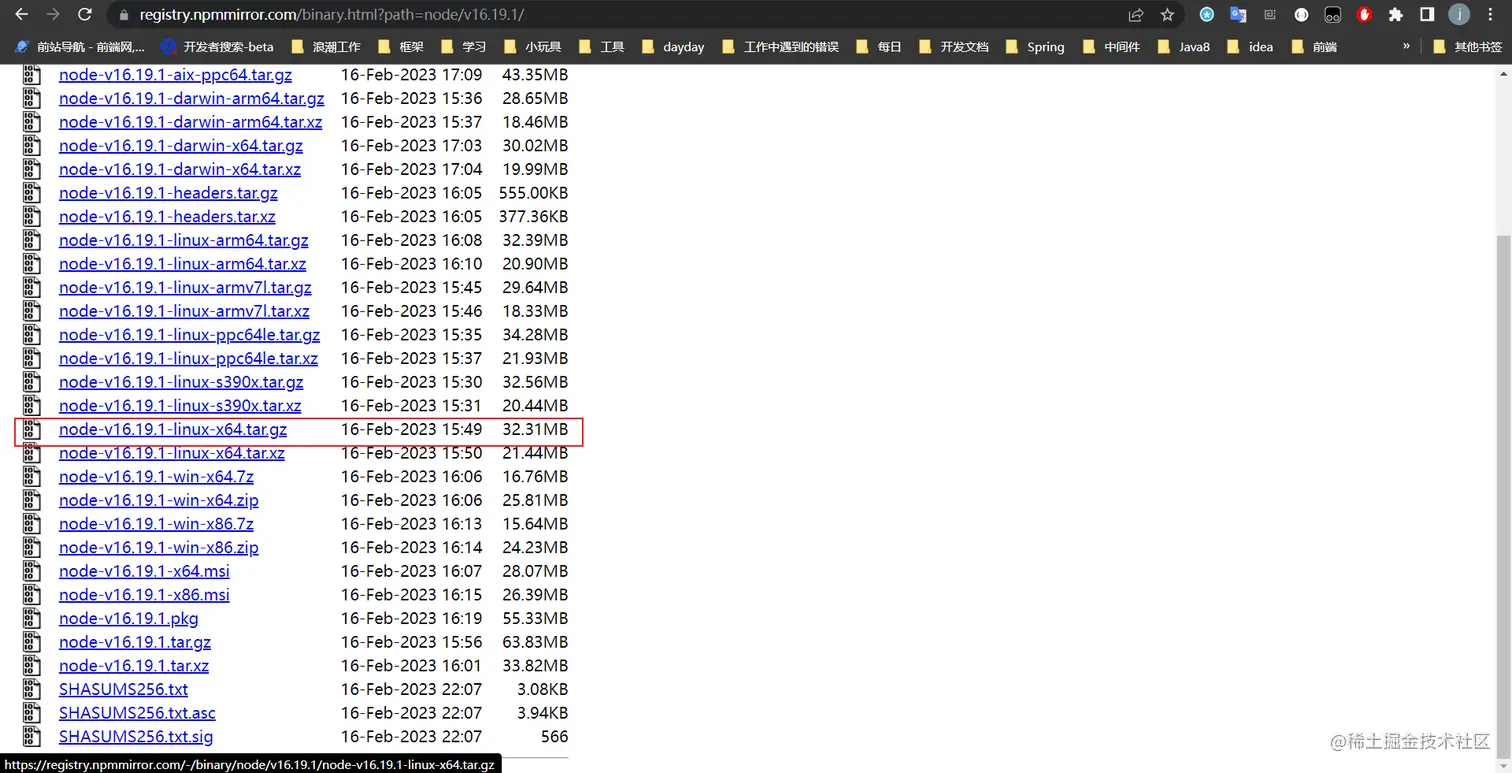
Task: Open the 每日 bookmark folder
Action: 879,47
